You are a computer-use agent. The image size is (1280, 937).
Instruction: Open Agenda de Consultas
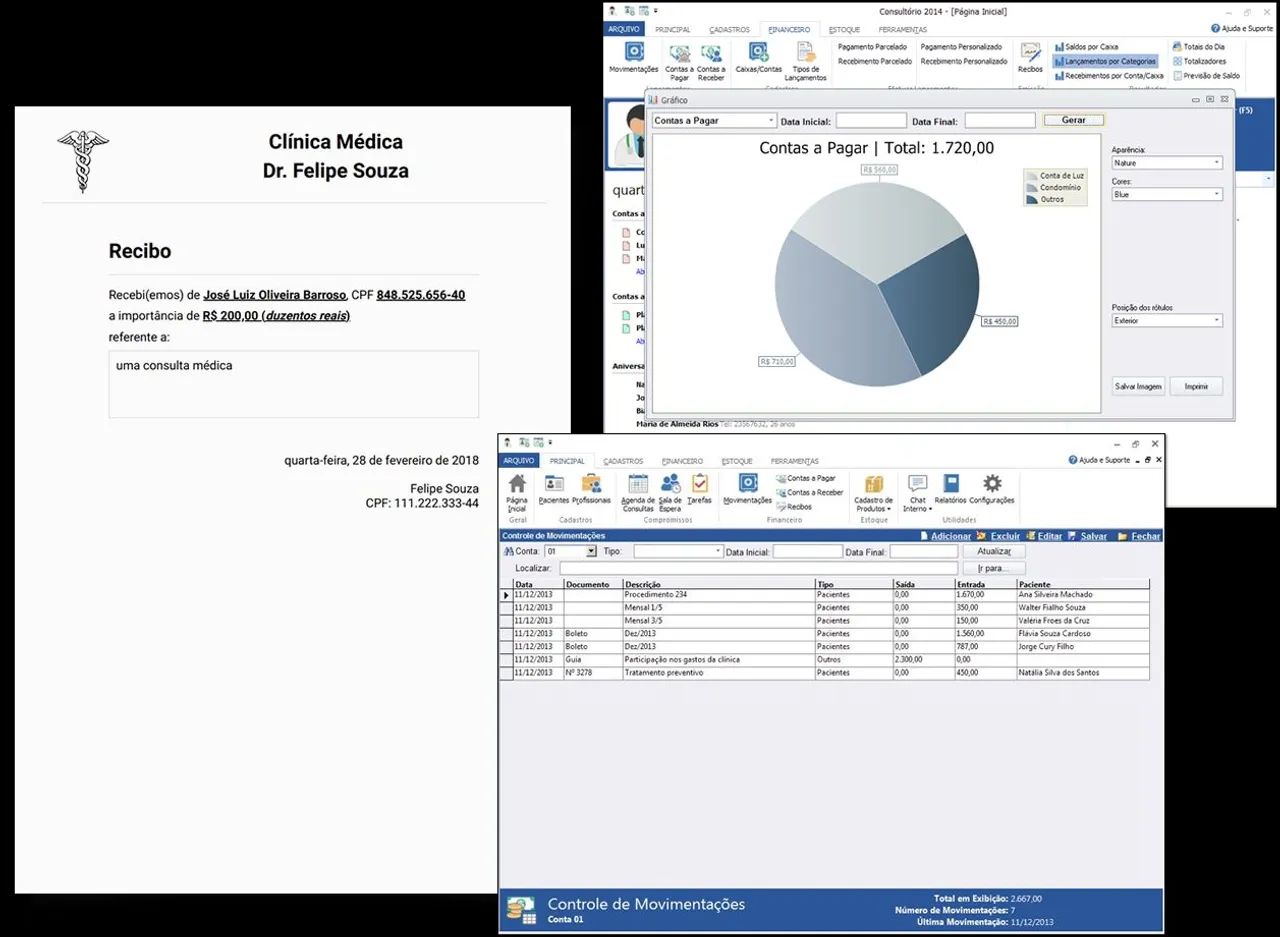[x=638, y=491]
